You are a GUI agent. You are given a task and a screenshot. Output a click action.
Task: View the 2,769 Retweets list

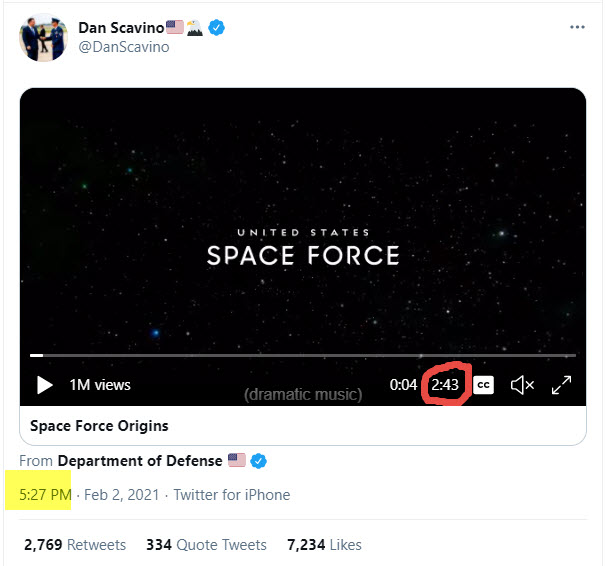pos(75,545)
